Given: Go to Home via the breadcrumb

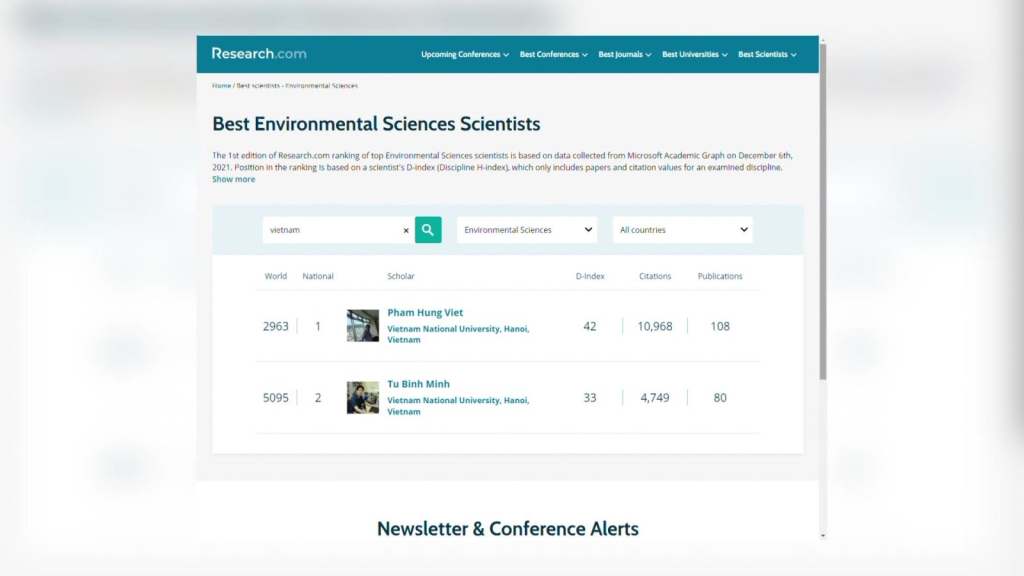Looking at the screenshot, I should point(221,86).
